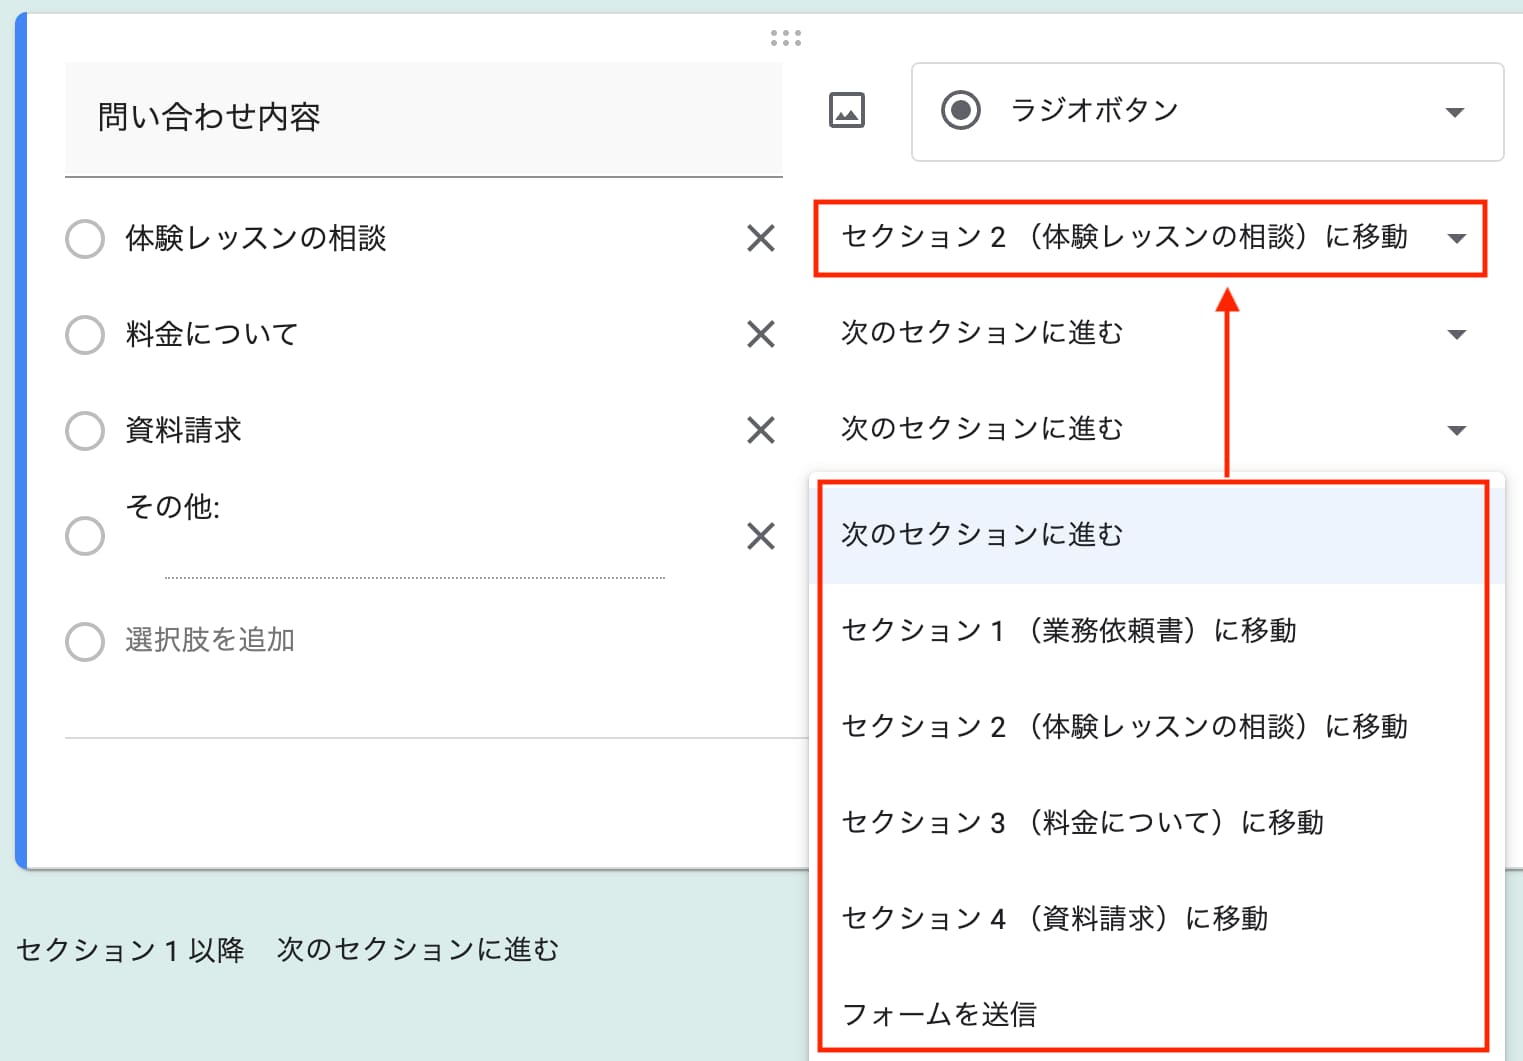Select the 料金について radio button
The width and height of the screenshot is (1523, 1061).
click(85, 335)
